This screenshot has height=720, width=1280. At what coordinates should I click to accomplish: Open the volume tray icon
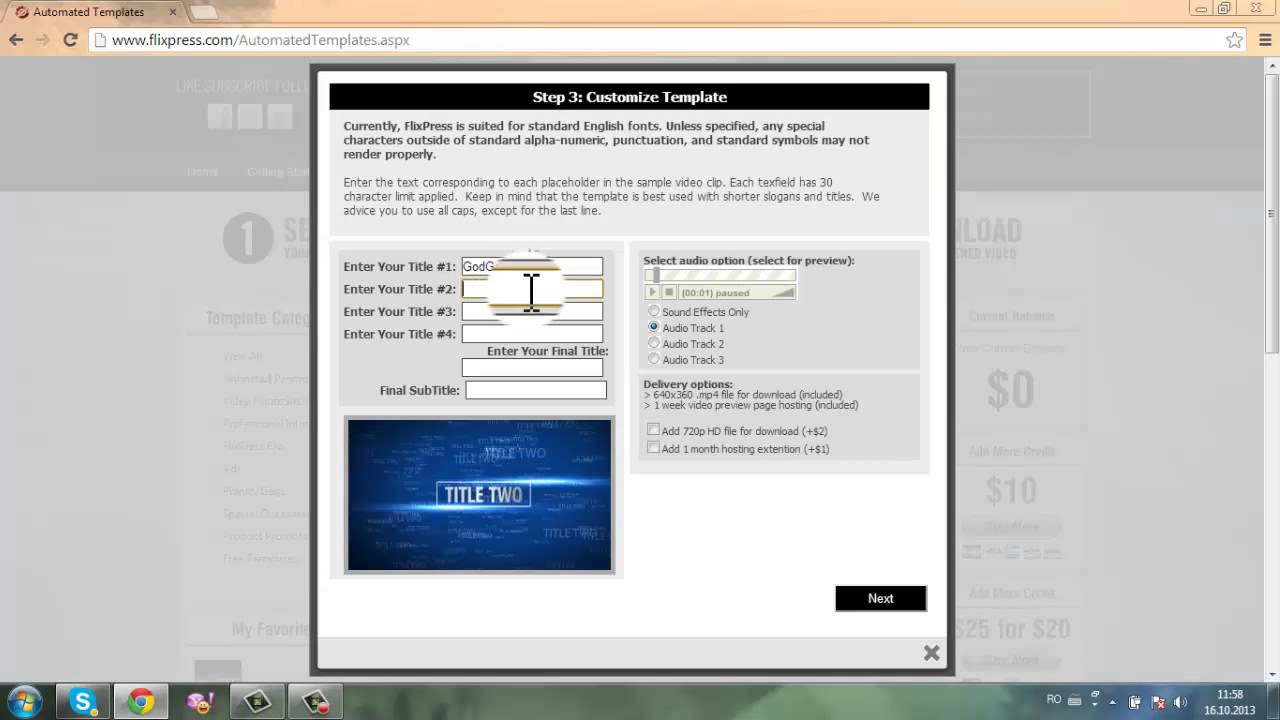[1180, 702]
